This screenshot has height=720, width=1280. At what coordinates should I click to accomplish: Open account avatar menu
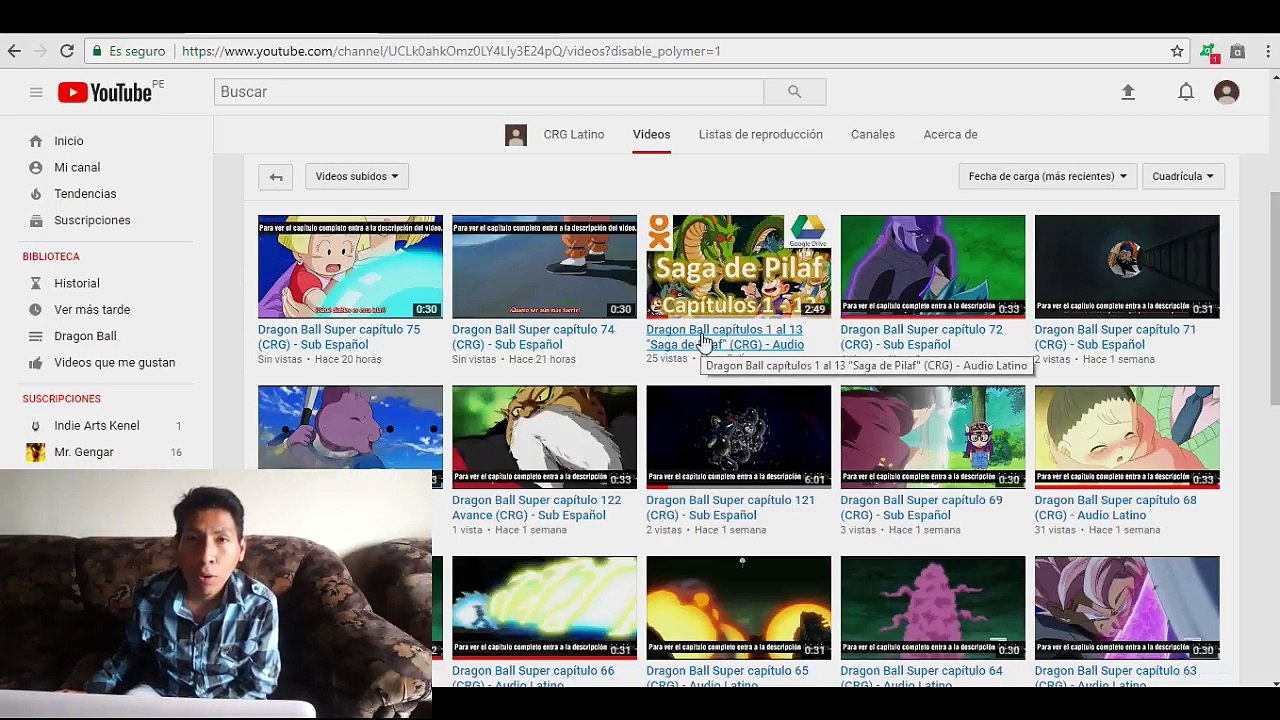[1226, 92]
